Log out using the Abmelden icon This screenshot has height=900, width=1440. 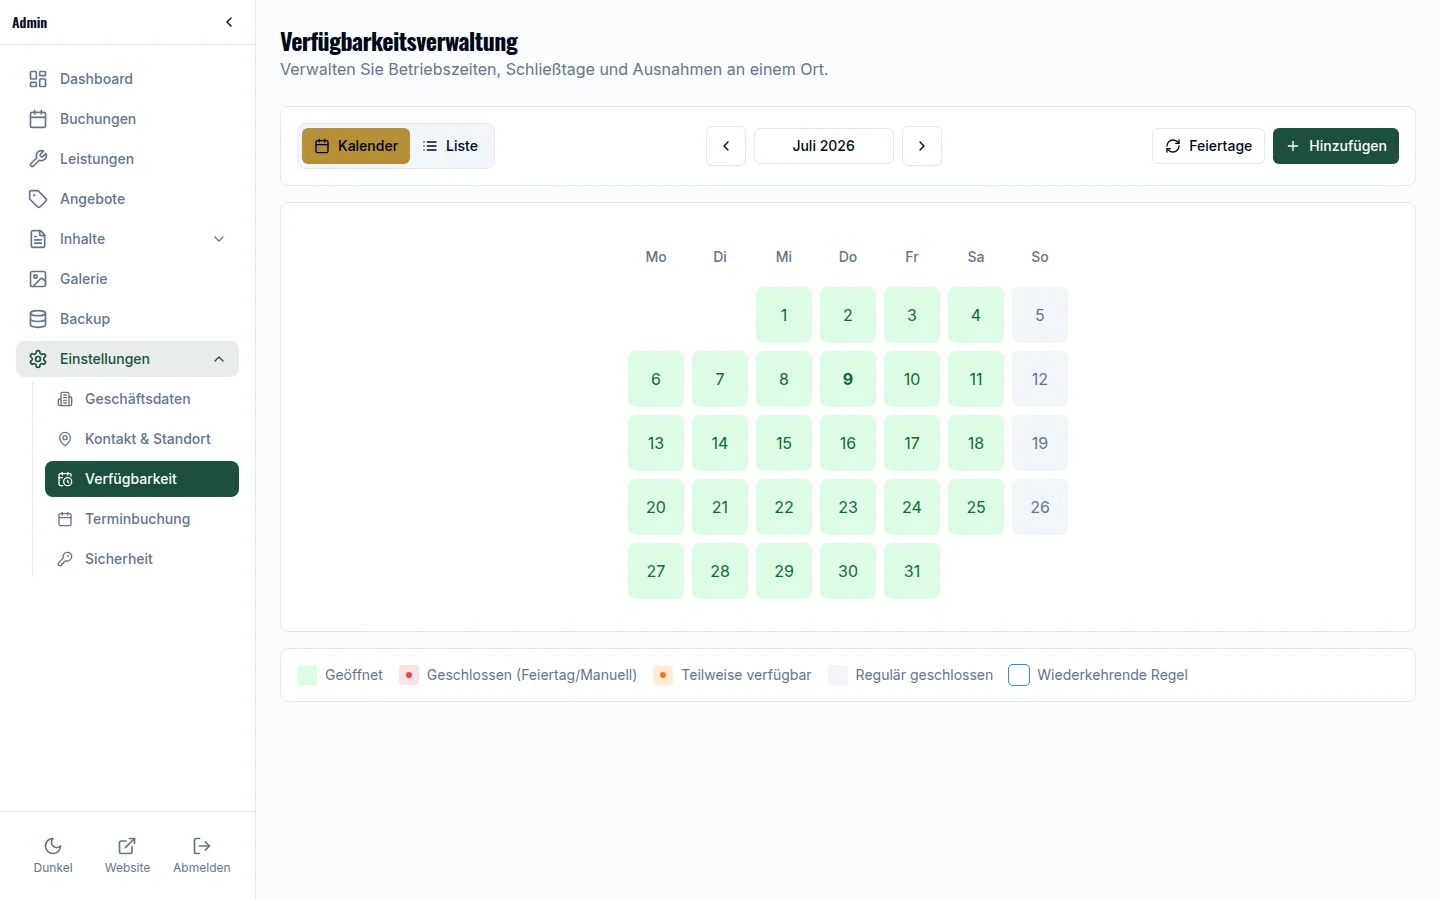tap(202, 846)
